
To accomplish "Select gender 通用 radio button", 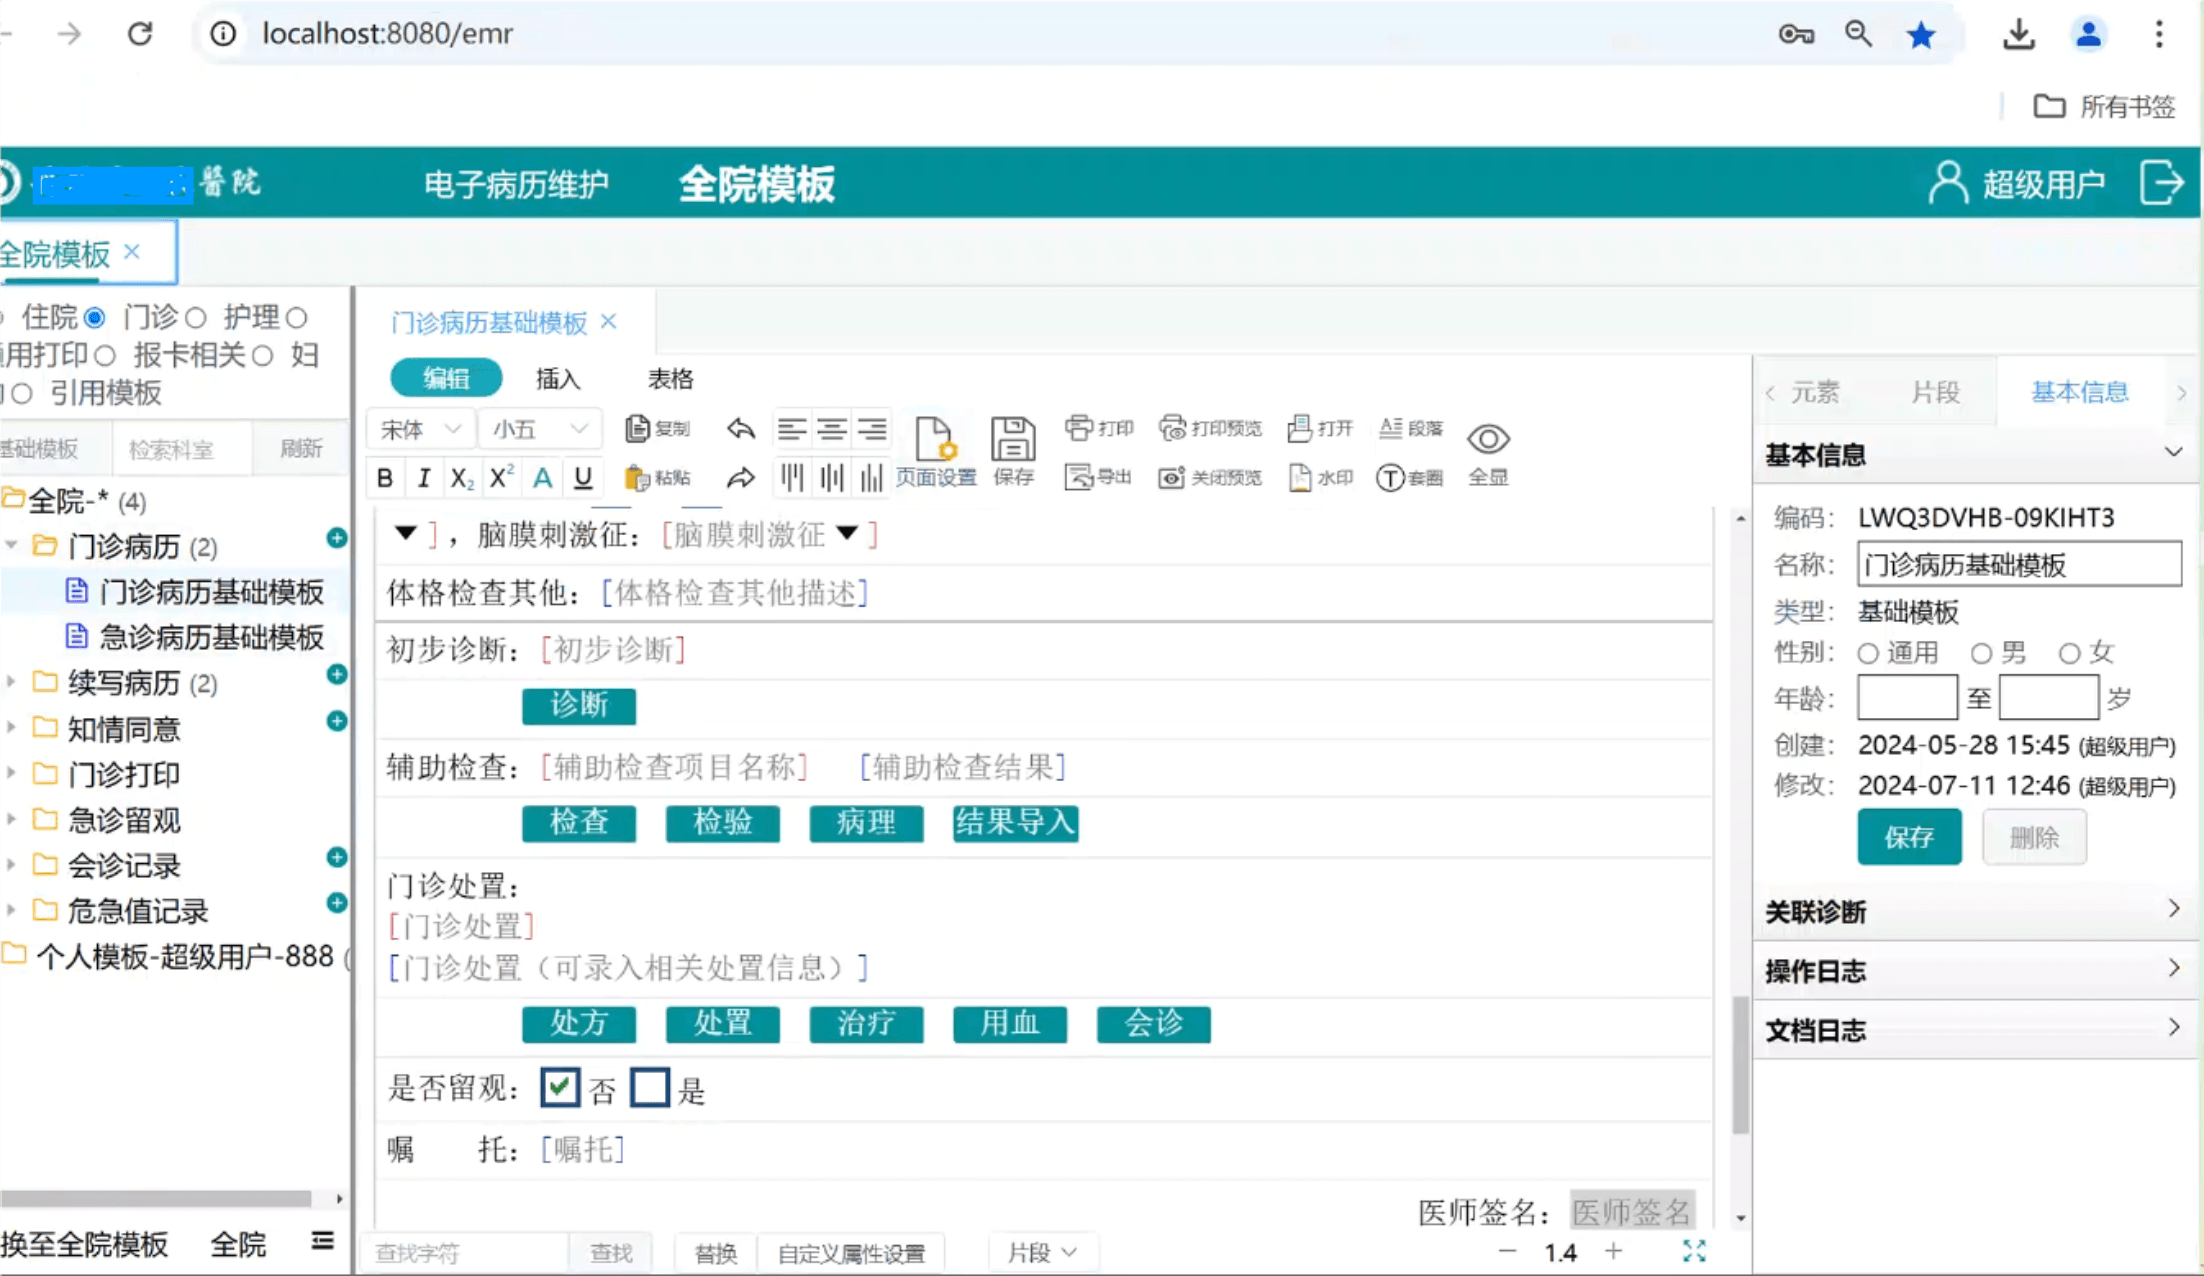I will click(x=1868, y=653).
